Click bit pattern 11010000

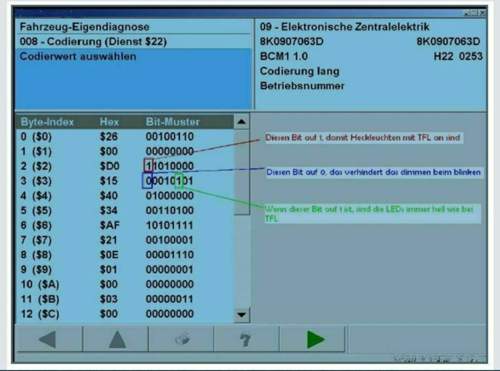click(x=170, y=166)
